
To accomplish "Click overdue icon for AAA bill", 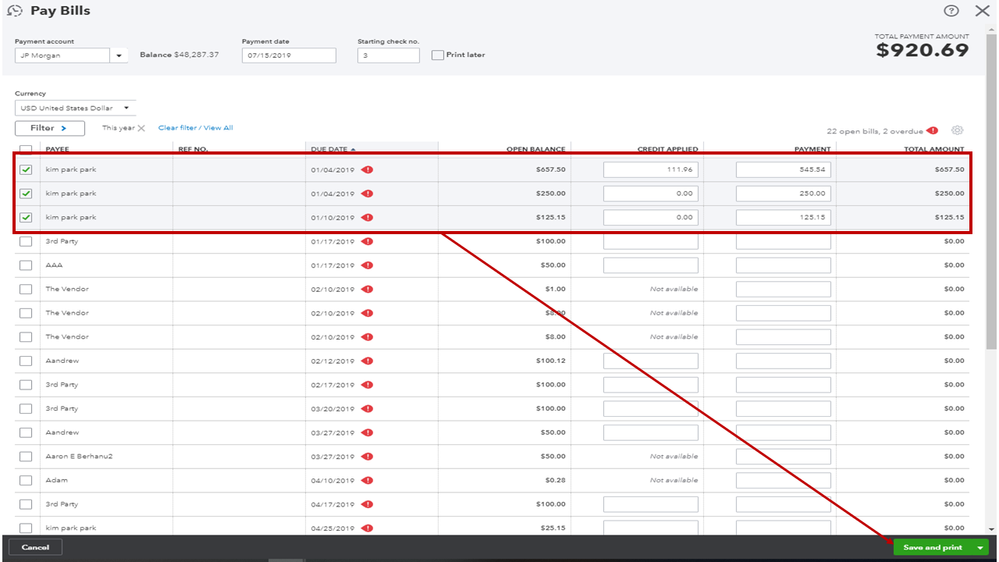I will [x=368, y=265].
